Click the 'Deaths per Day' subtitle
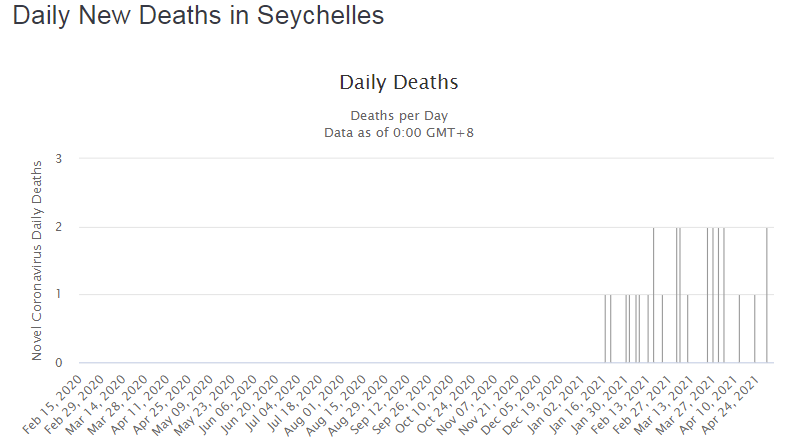The width and height of the screenshot is (791, 448). coord(398,115)
